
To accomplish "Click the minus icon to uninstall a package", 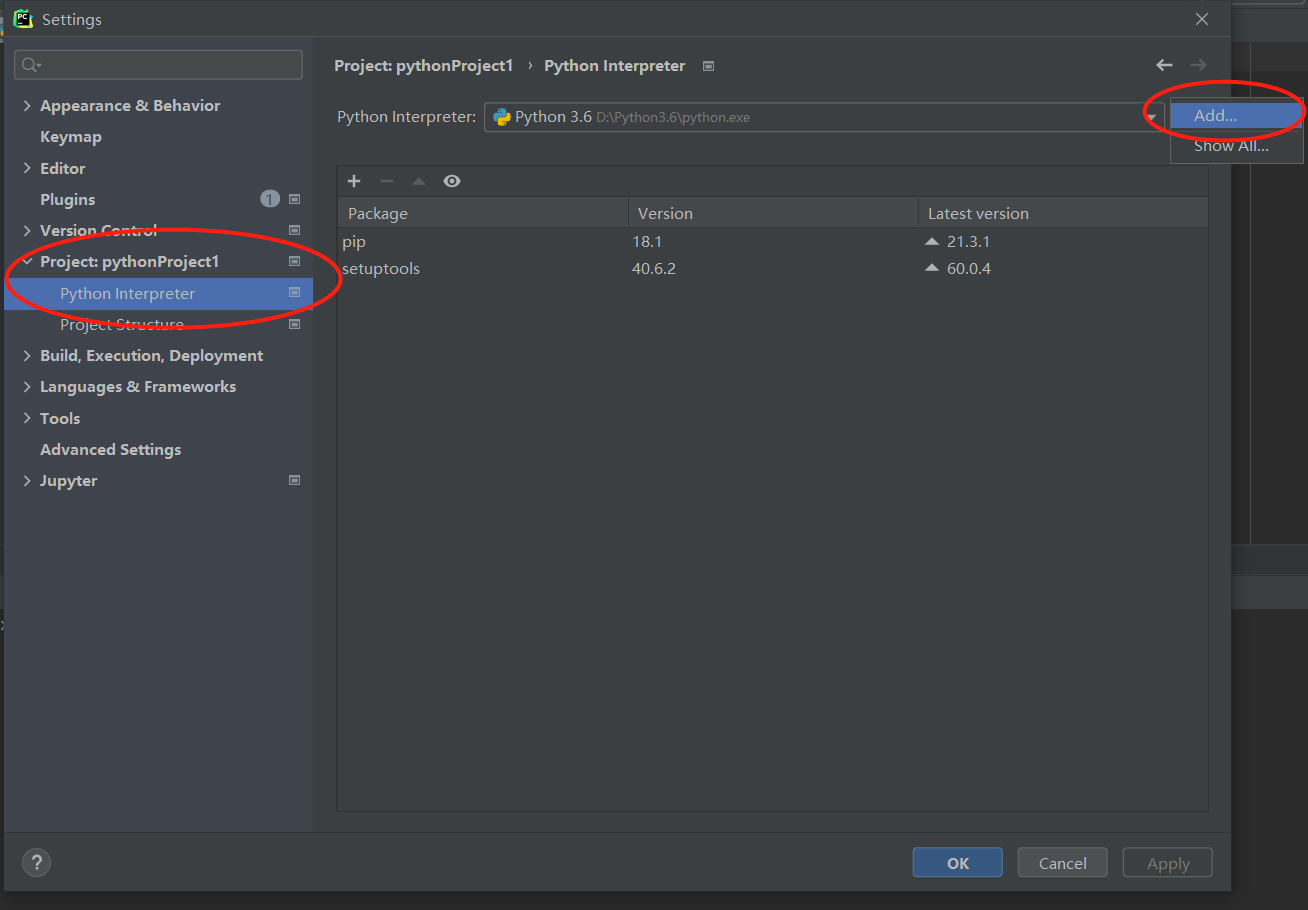I will (387, 181).
